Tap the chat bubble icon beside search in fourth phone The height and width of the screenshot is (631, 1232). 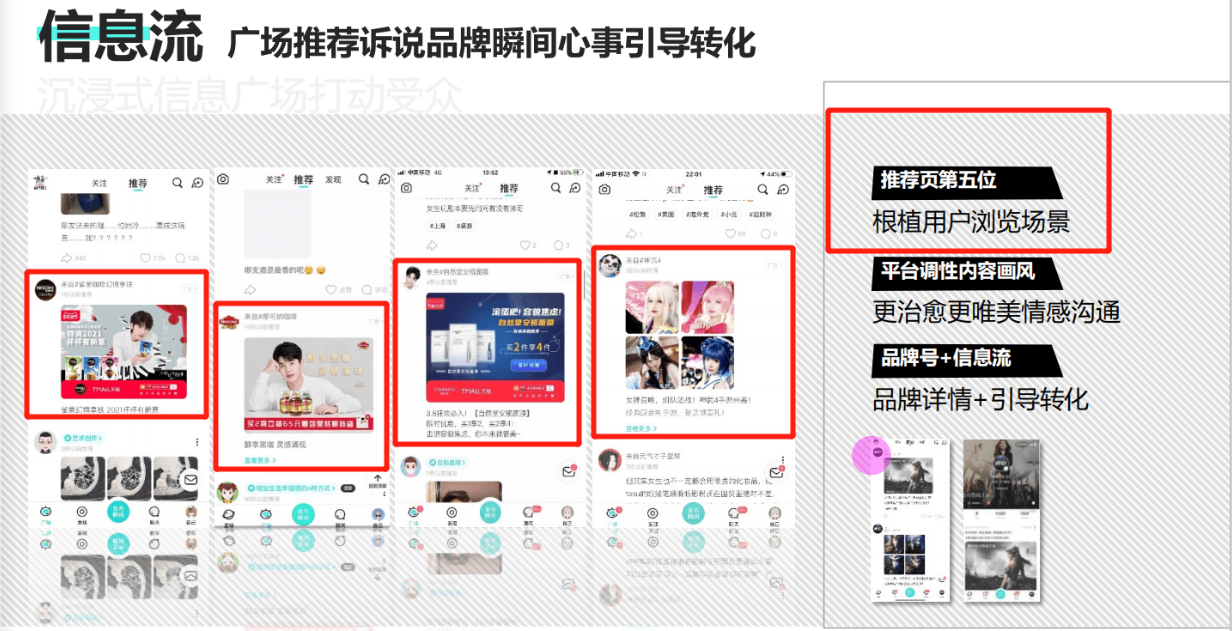click(783, 189)
